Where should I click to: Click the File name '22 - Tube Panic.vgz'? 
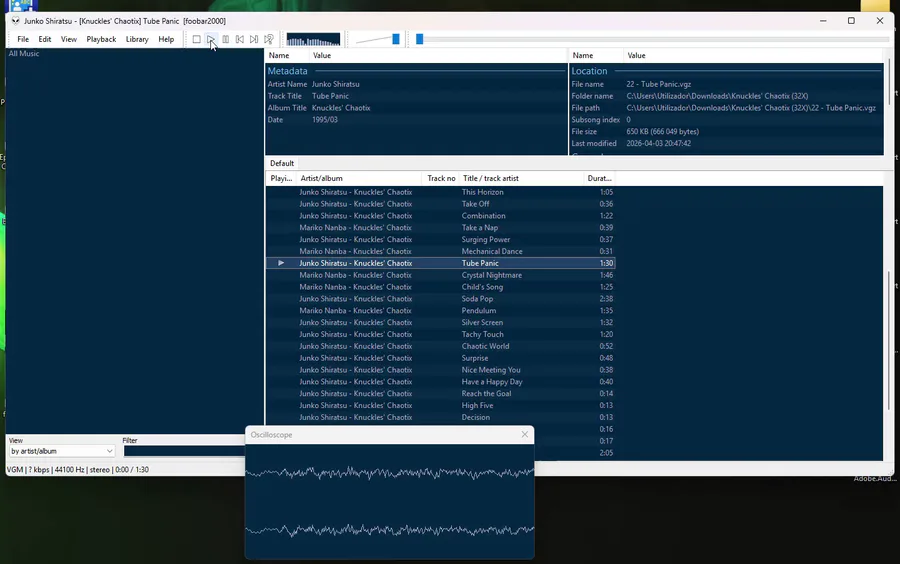tap(658, 84)
